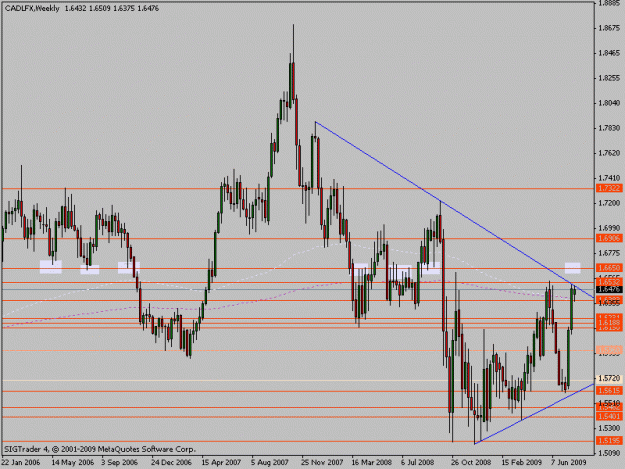This screenshot has height=469, width=625.
Task: Select the 6 Jul 2008 date label
Action: [x=418, y=462]
